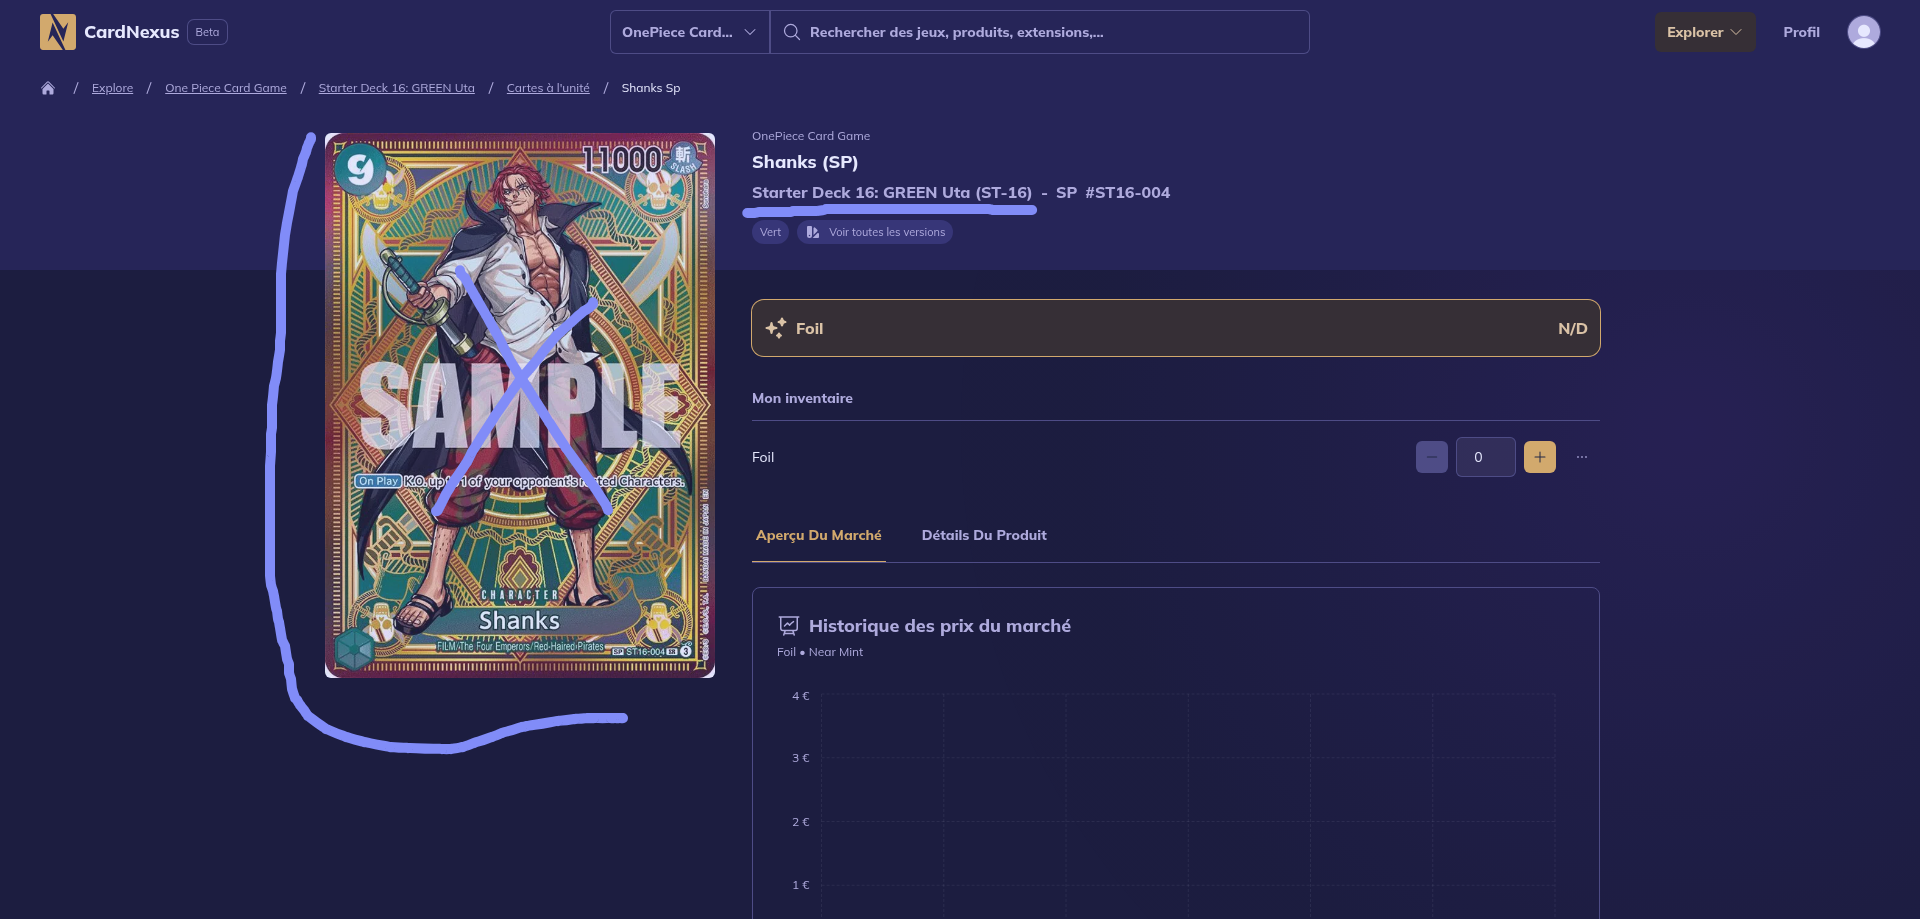
Task: Open the user avatar profile icon
Action: (1863, 32)
